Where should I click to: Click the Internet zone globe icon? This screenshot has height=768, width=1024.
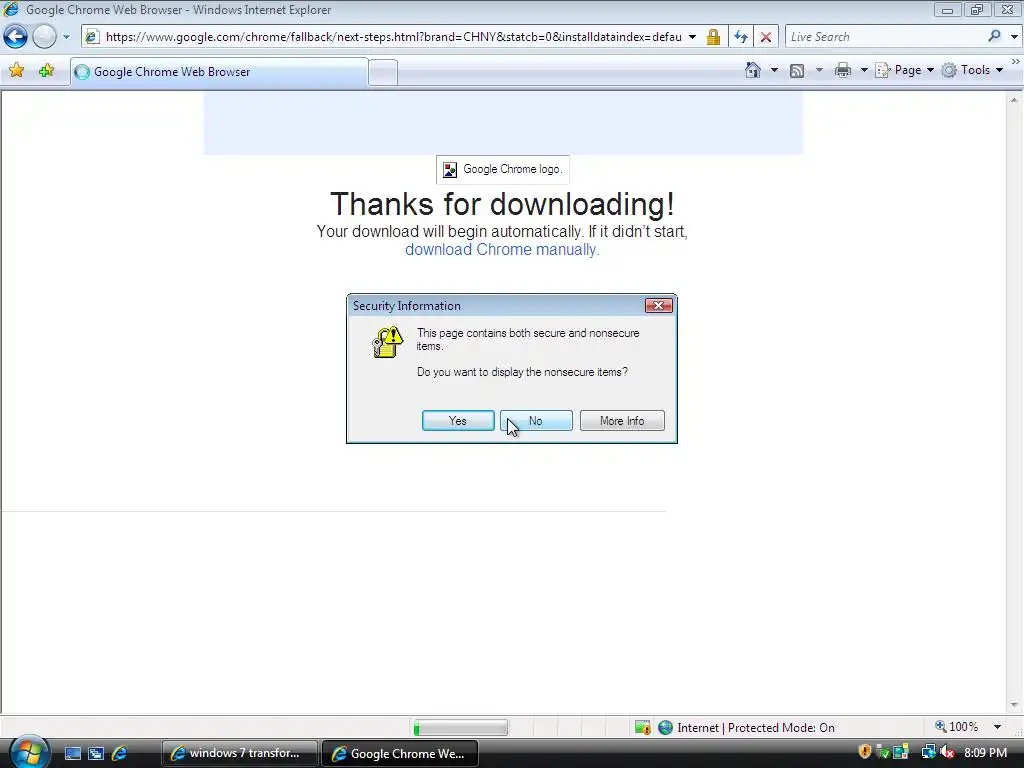(665, 728)
